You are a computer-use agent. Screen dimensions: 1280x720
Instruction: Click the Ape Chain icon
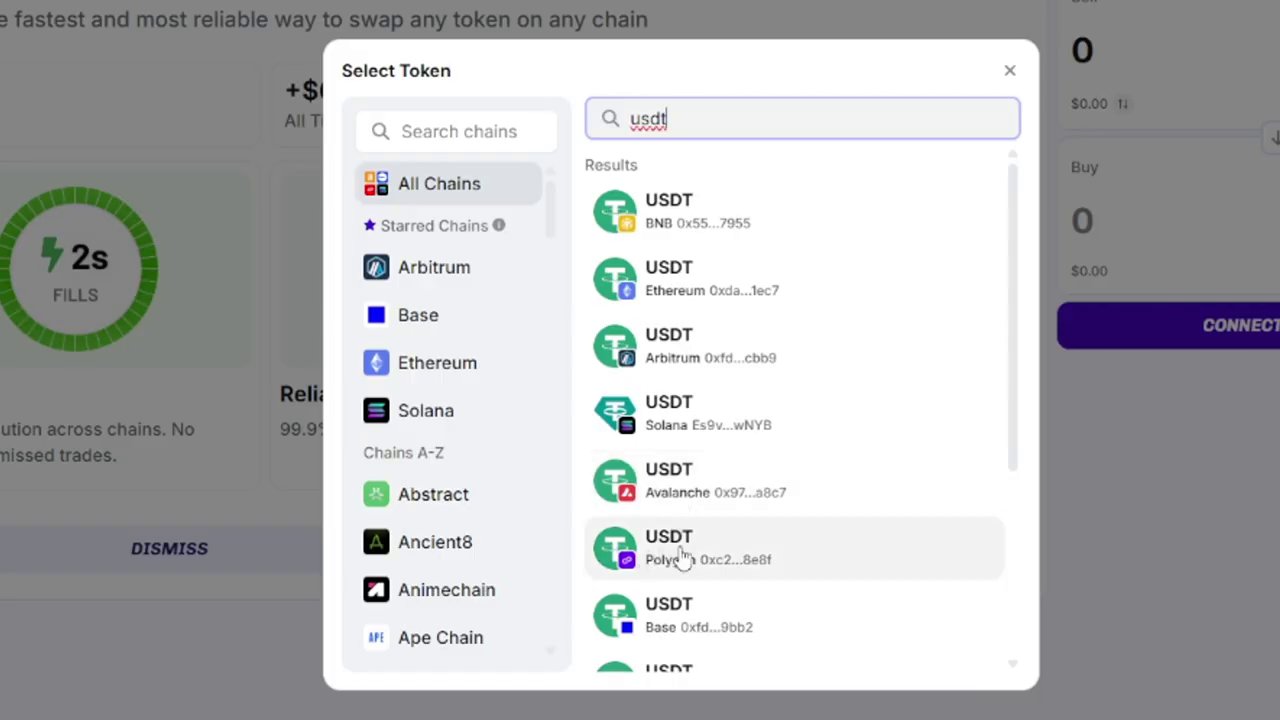[376, 638]
